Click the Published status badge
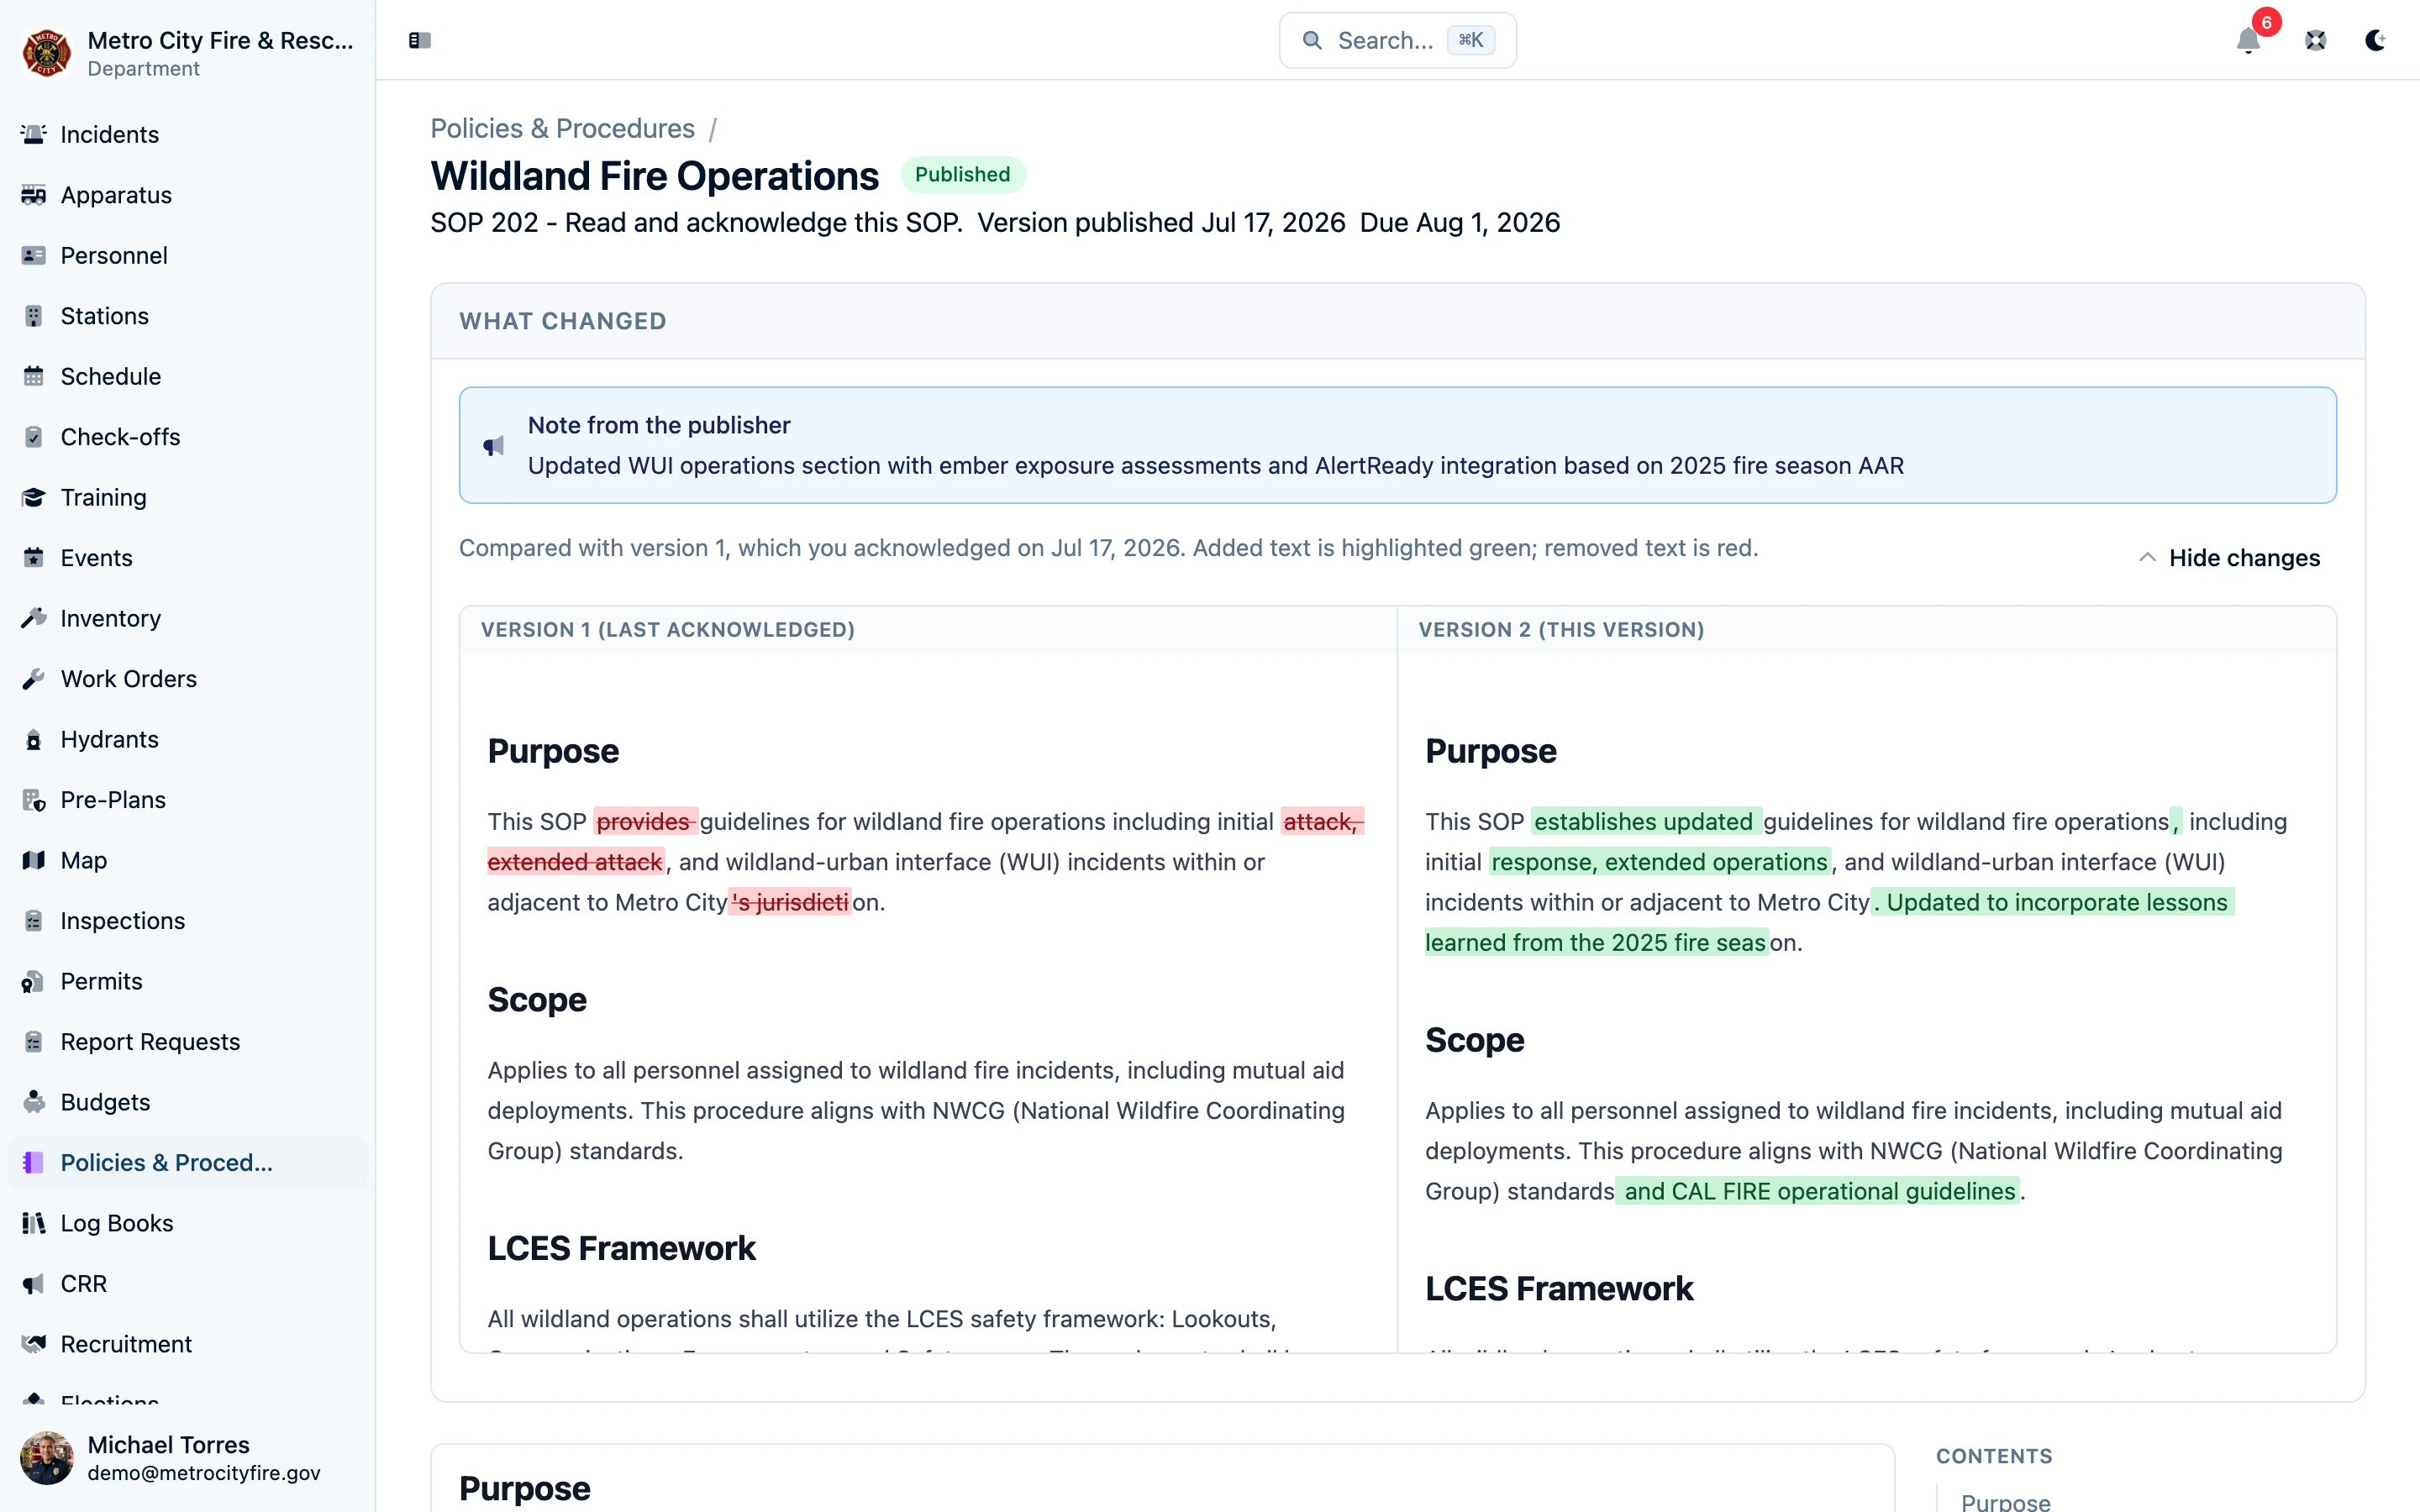2420x1512 pixels. pos(962,174)
